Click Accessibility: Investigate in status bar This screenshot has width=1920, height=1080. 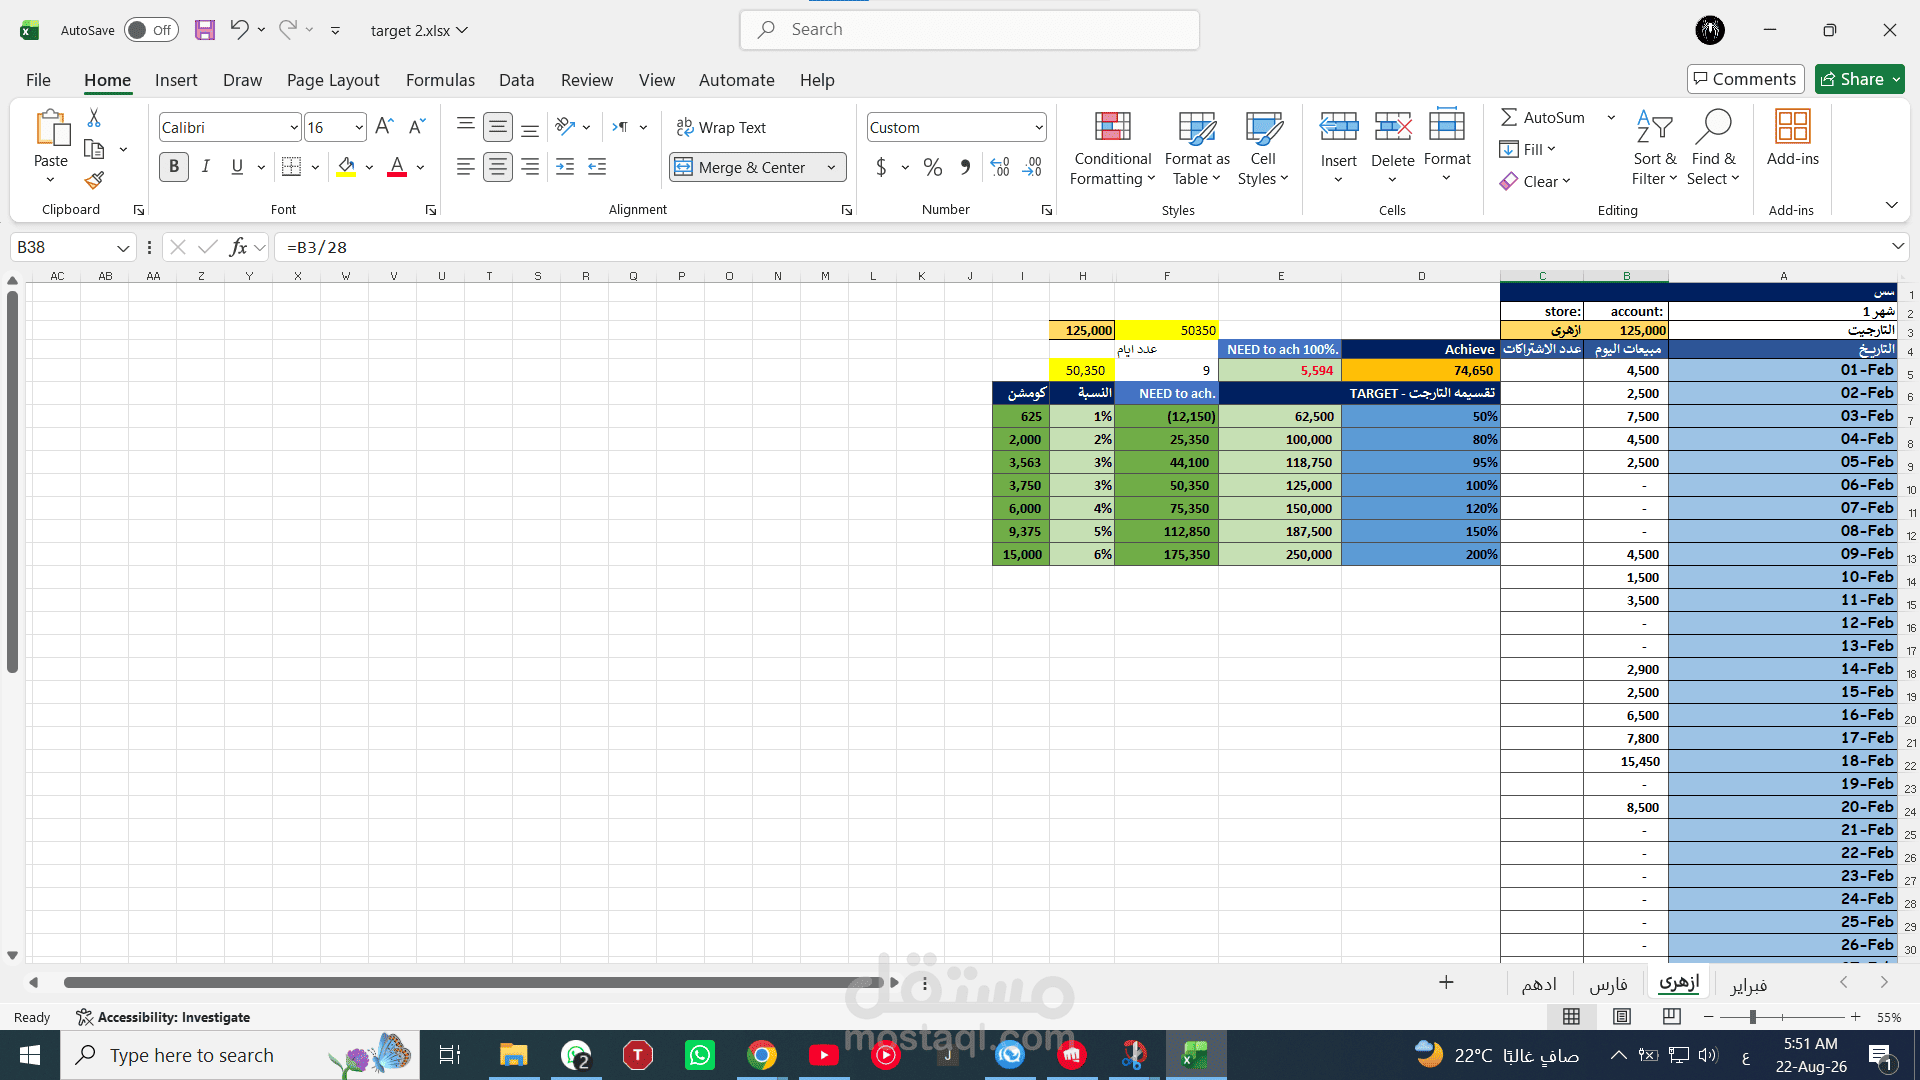click(x=163, y=1017)
